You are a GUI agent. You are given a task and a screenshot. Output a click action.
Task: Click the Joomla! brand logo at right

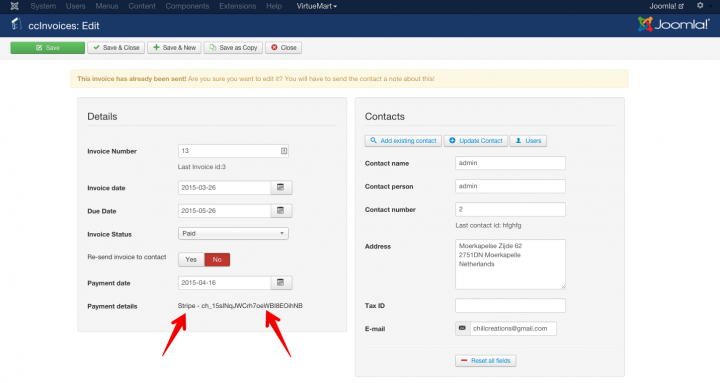click(x=674, y=24)
